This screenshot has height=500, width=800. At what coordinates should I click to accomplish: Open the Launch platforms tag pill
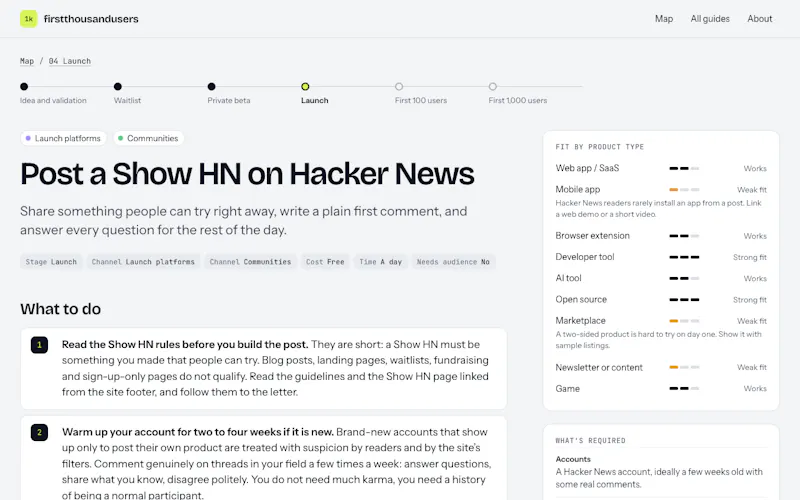coord(63,138)
